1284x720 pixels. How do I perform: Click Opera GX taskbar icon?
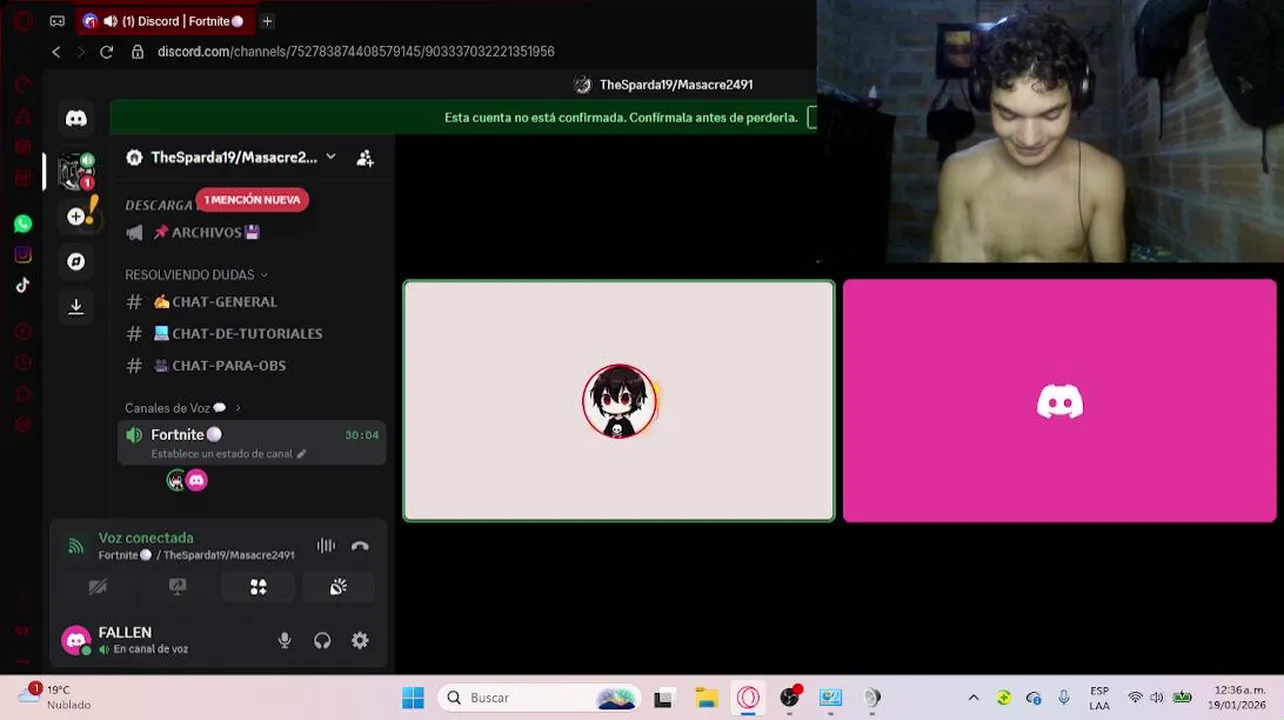tap(748, 698)
